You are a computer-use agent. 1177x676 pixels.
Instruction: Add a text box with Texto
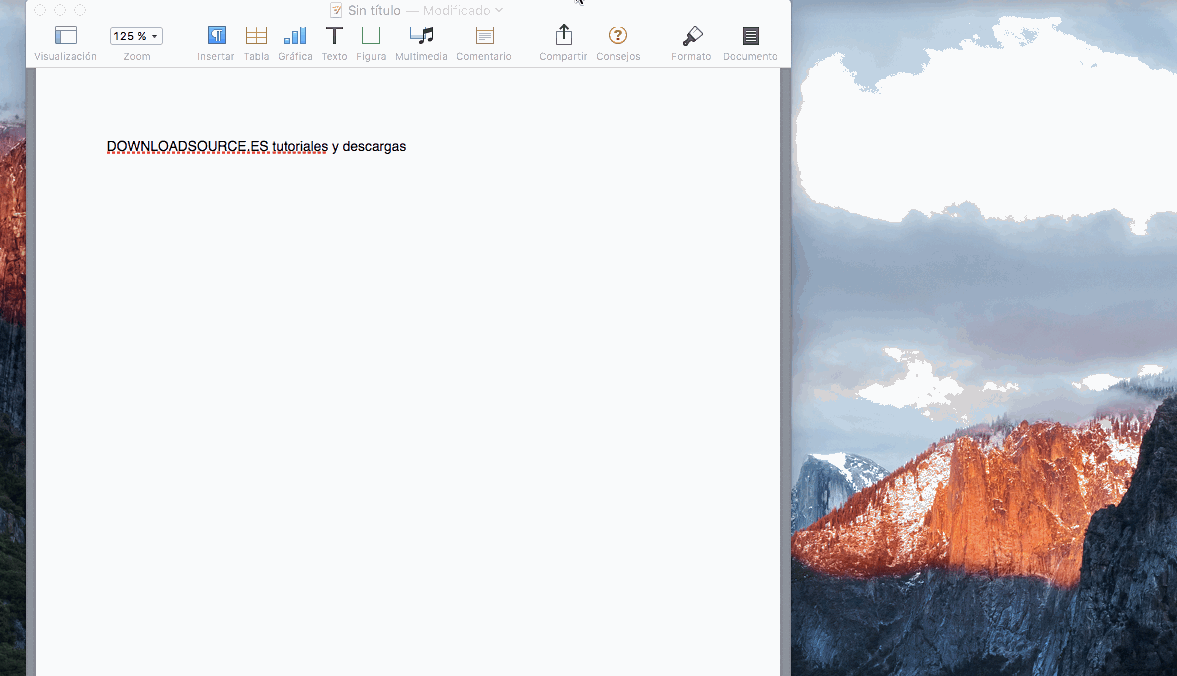tap(334, 35)
